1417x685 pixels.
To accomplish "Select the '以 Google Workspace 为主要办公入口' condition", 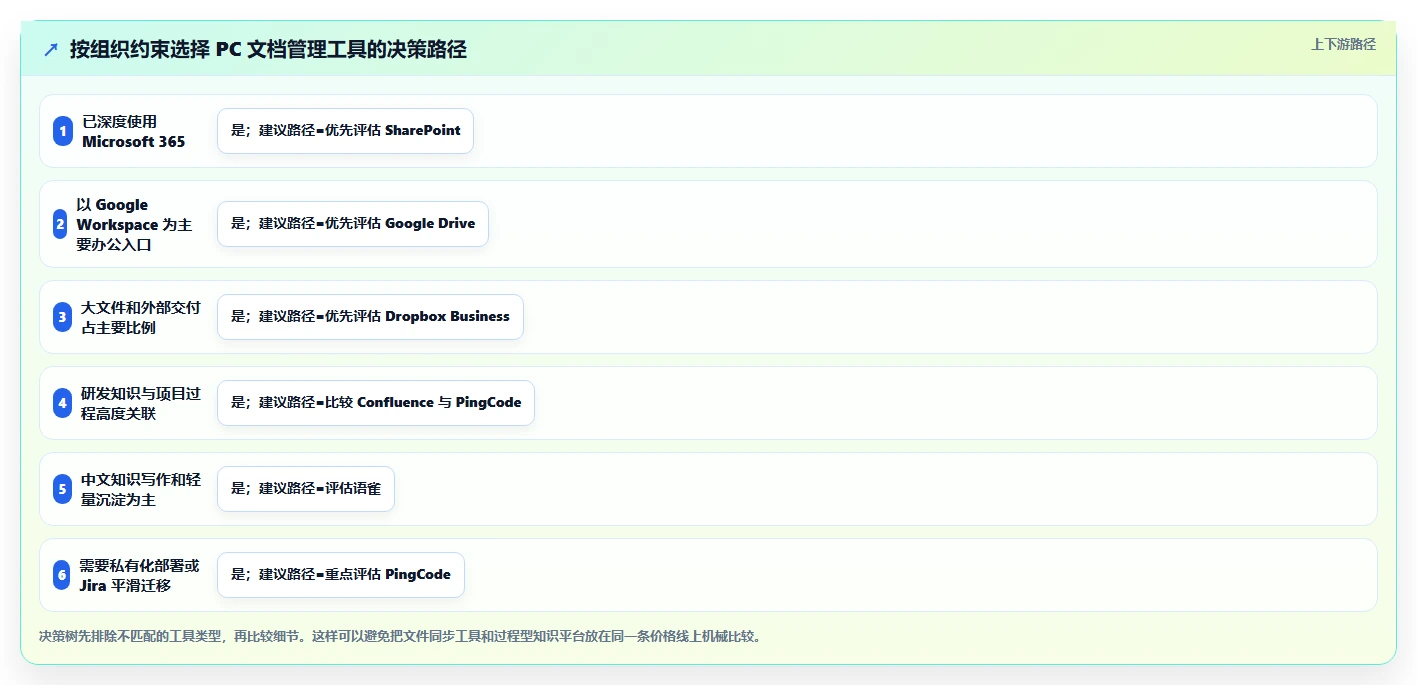I will click(x=134, y=224).
